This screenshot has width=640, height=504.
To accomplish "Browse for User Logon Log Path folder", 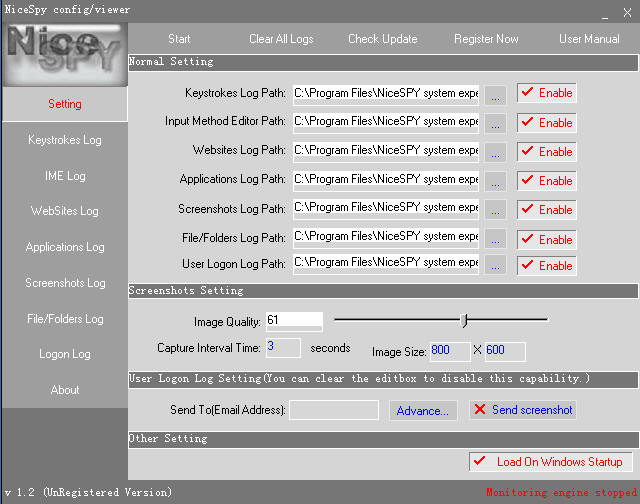I will [x=495, y=265].
